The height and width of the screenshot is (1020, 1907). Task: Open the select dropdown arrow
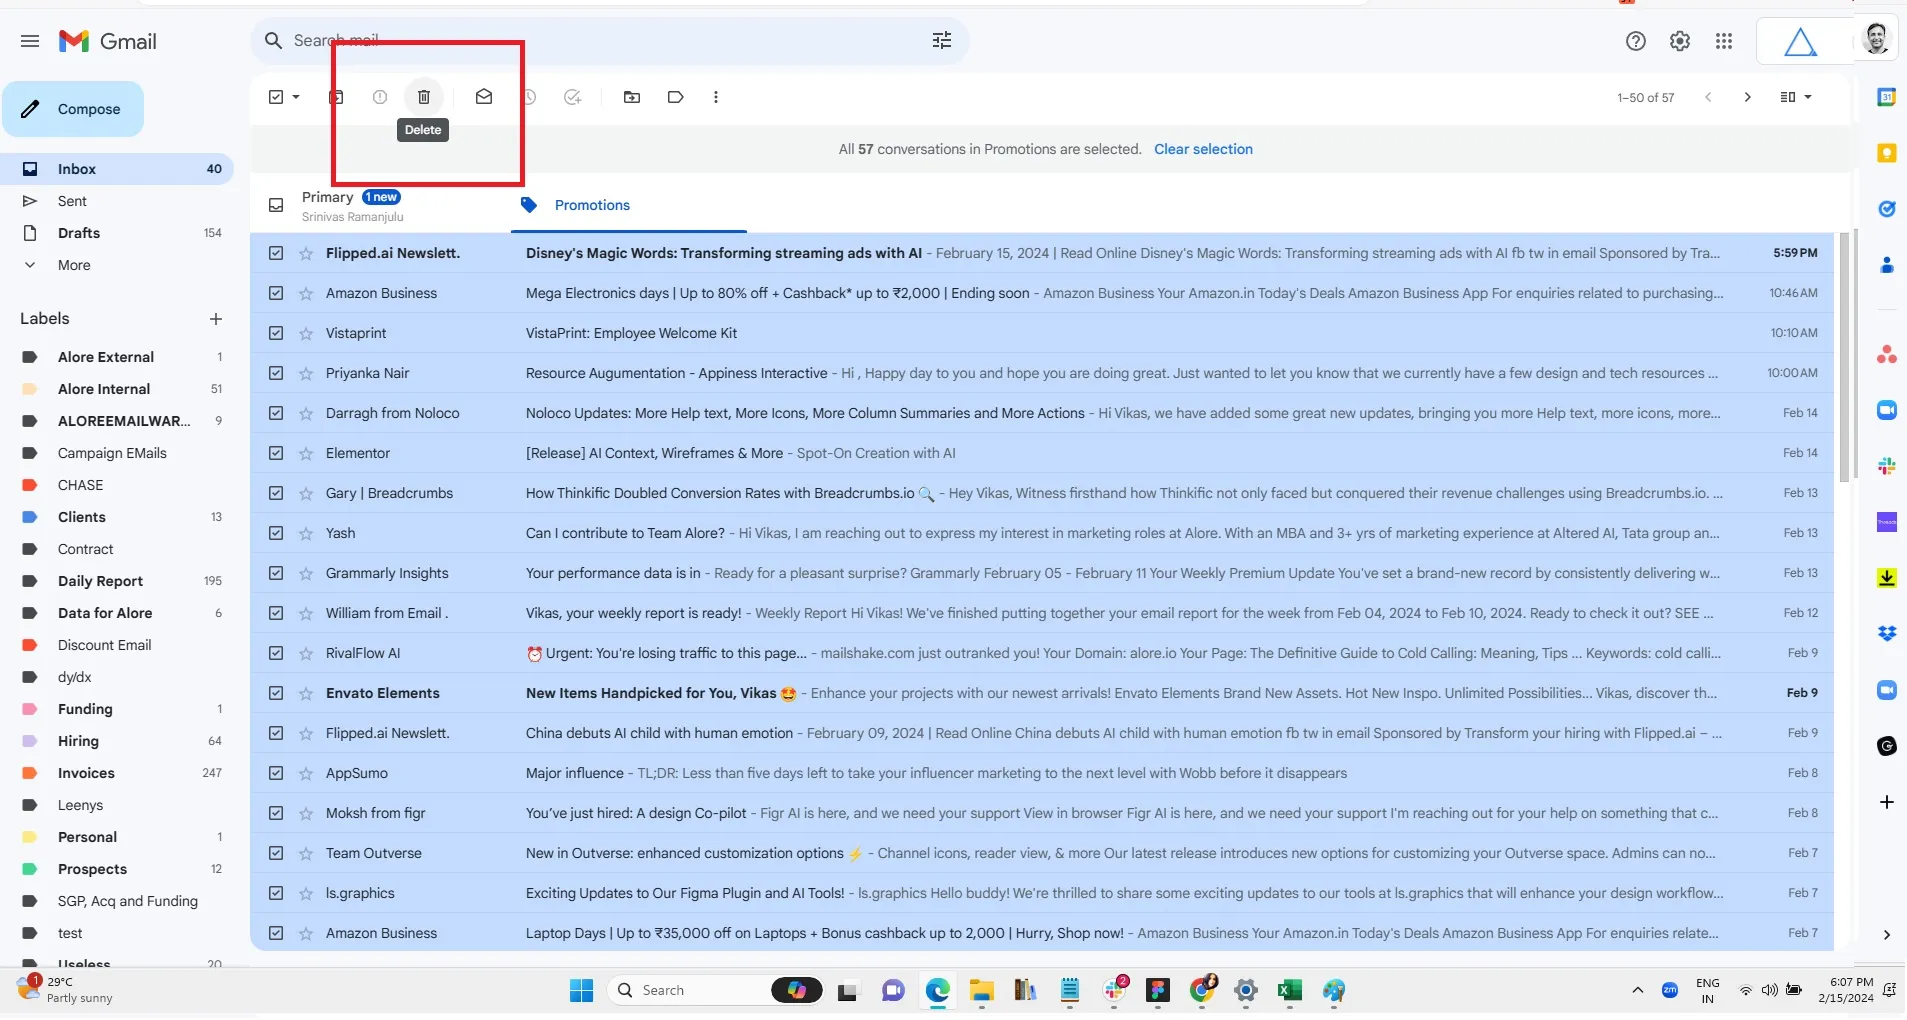pos(296,97)
